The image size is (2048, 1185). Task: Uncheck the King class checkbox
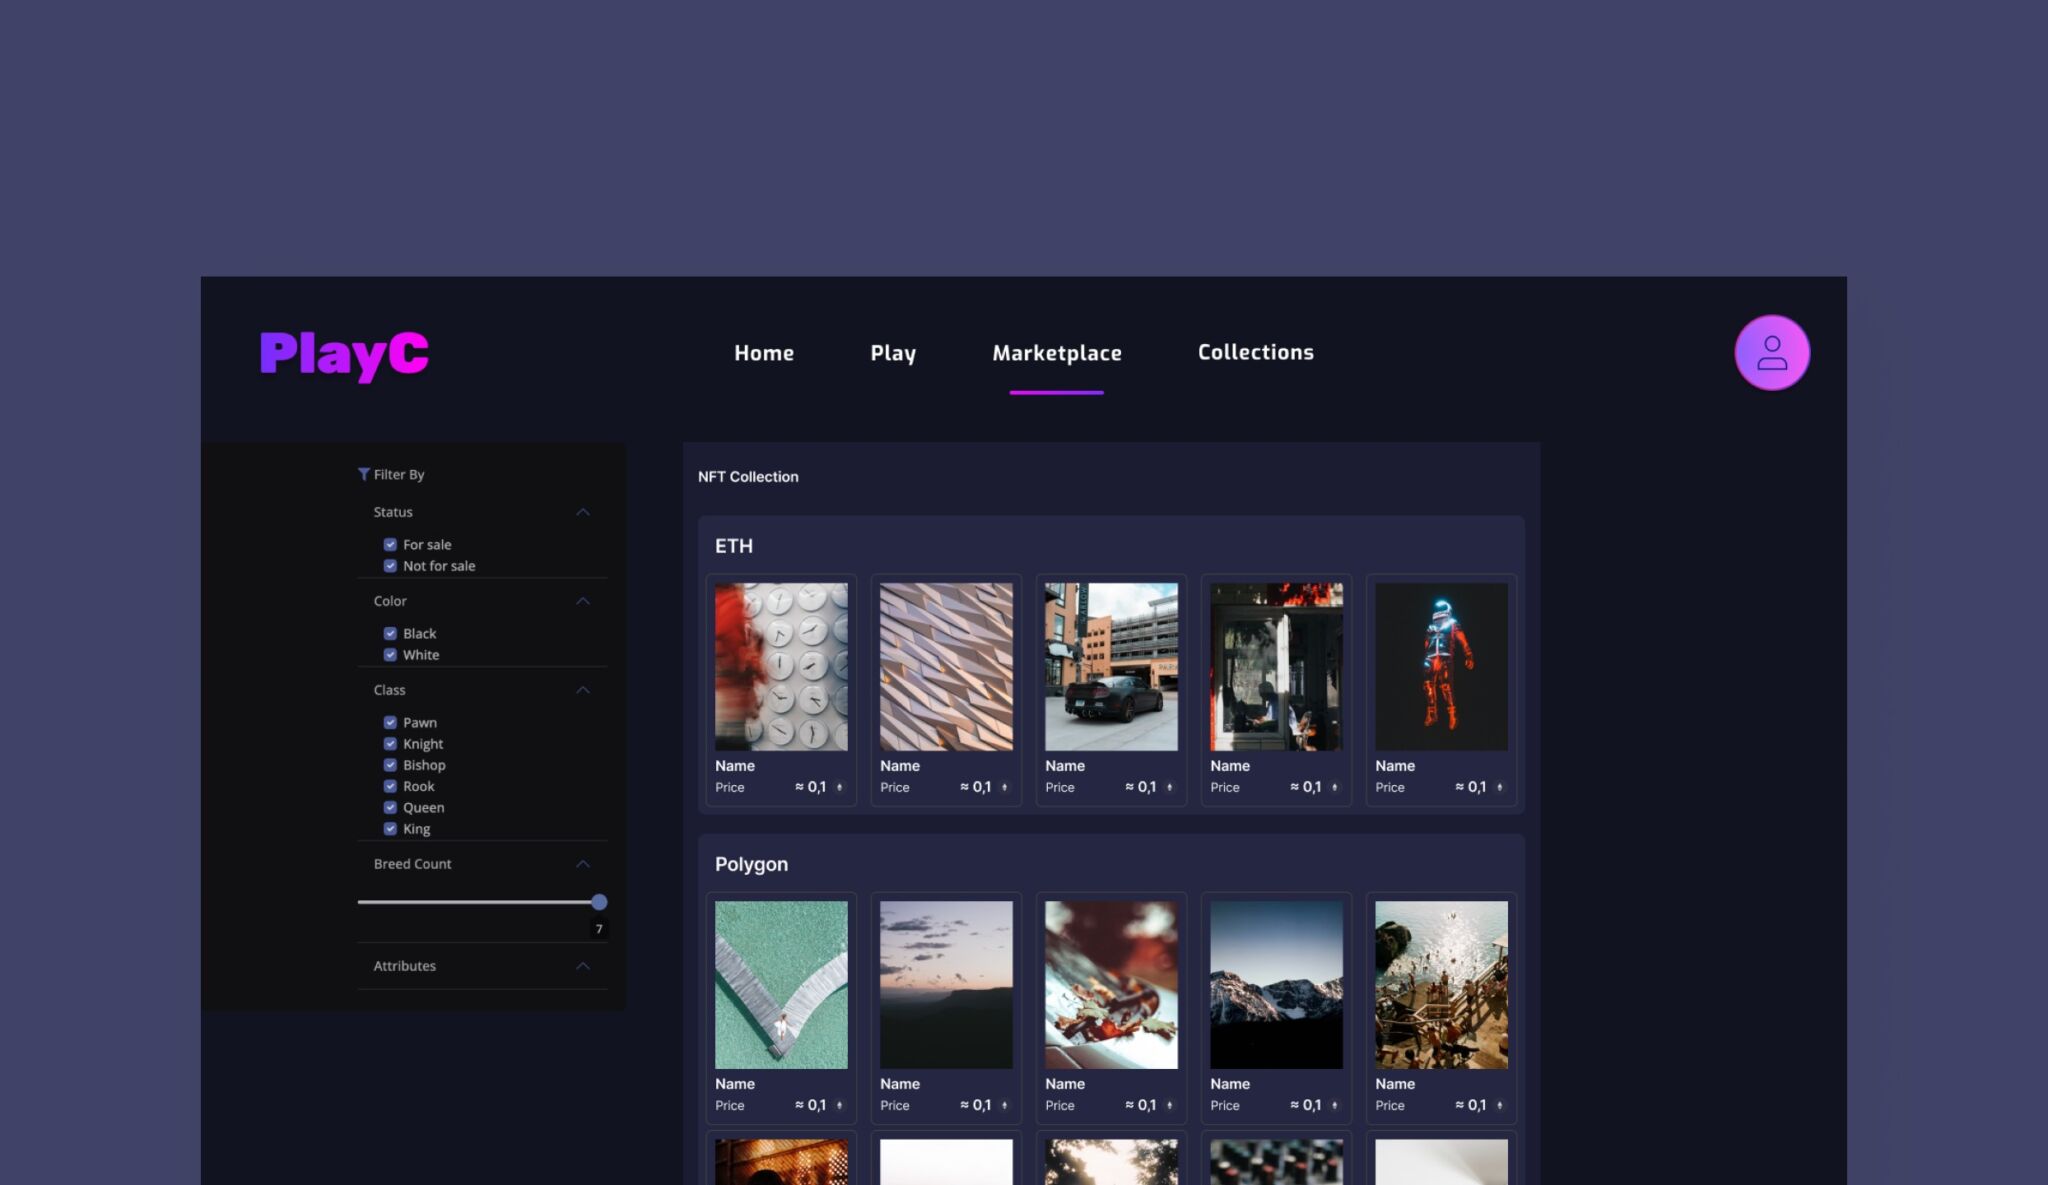pyautogui.click(x=390, y=828)
